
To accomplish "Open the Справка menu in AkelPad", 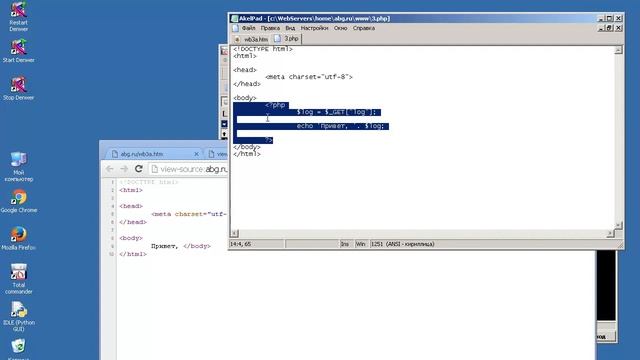I will 364,28.
